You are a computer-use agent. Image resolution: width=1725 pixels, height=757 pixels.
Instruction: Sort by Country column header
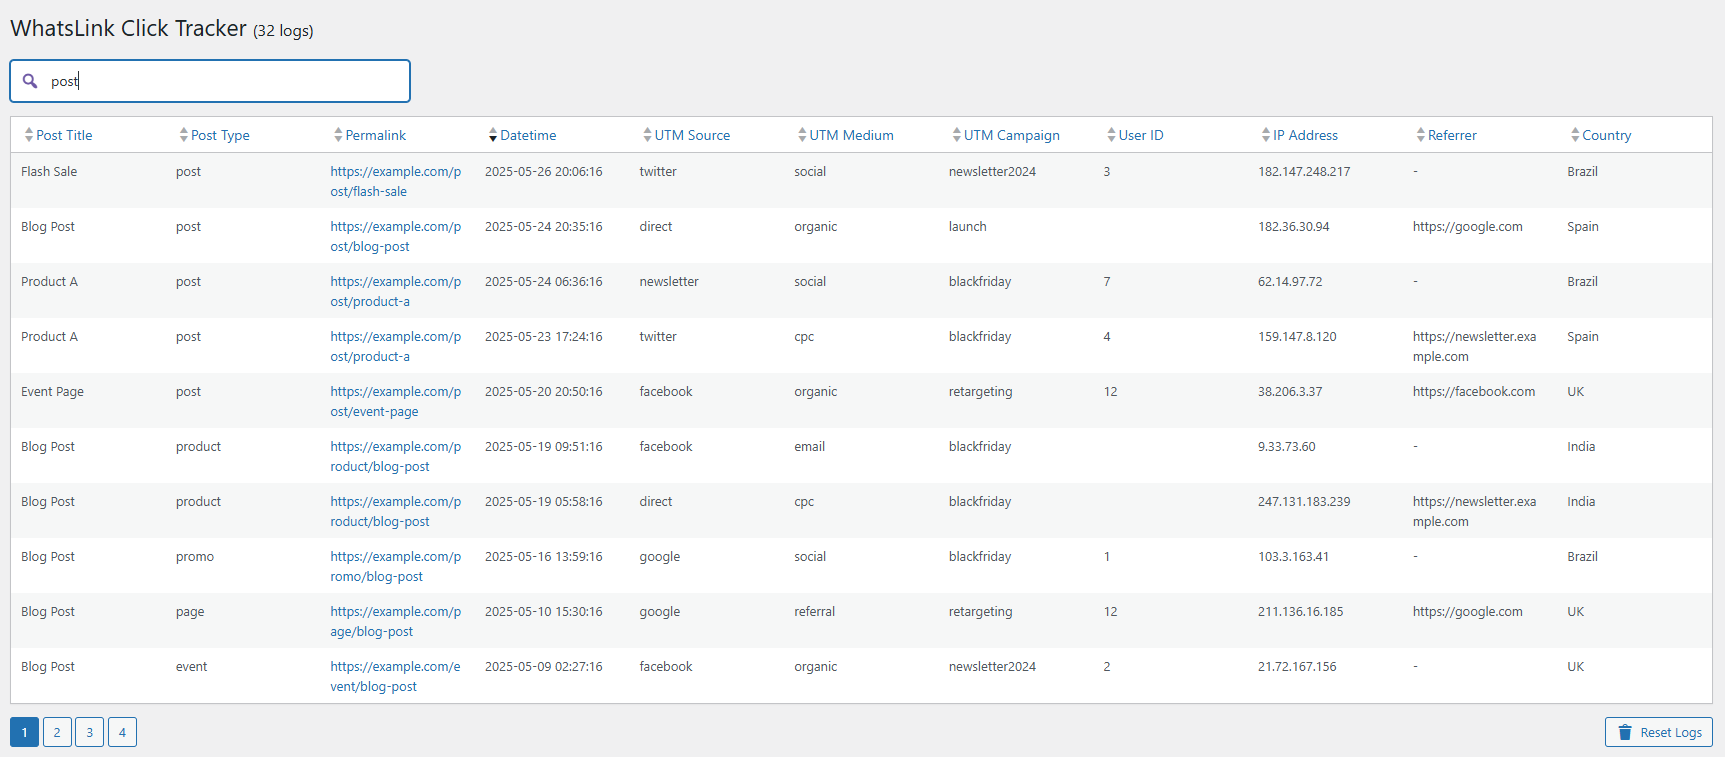pyautogui.click(x=1601, y=135)
